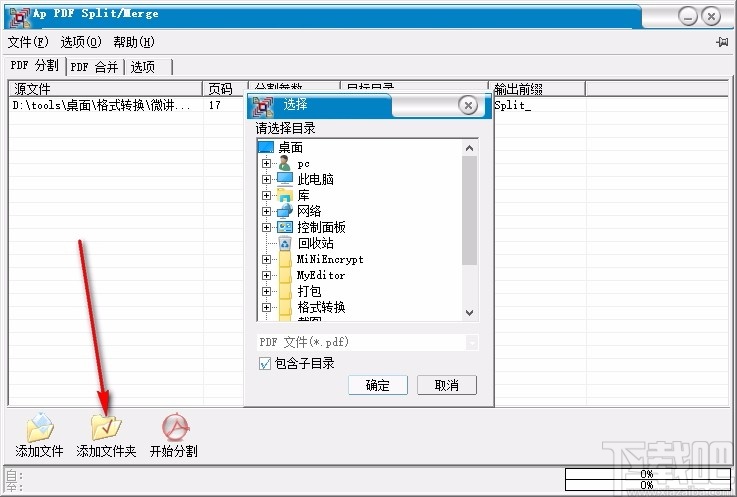Click the pc user icon in the tree
This screenshot has height=497, width=737.
tap(284, 164)
